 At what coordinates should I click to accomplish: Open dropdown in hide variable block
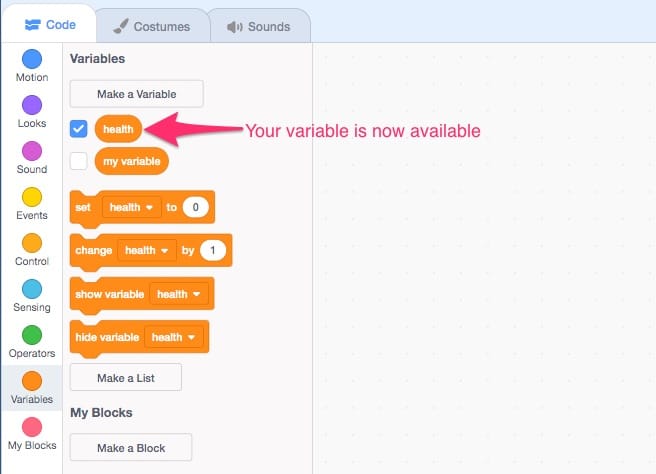point(174,337)
